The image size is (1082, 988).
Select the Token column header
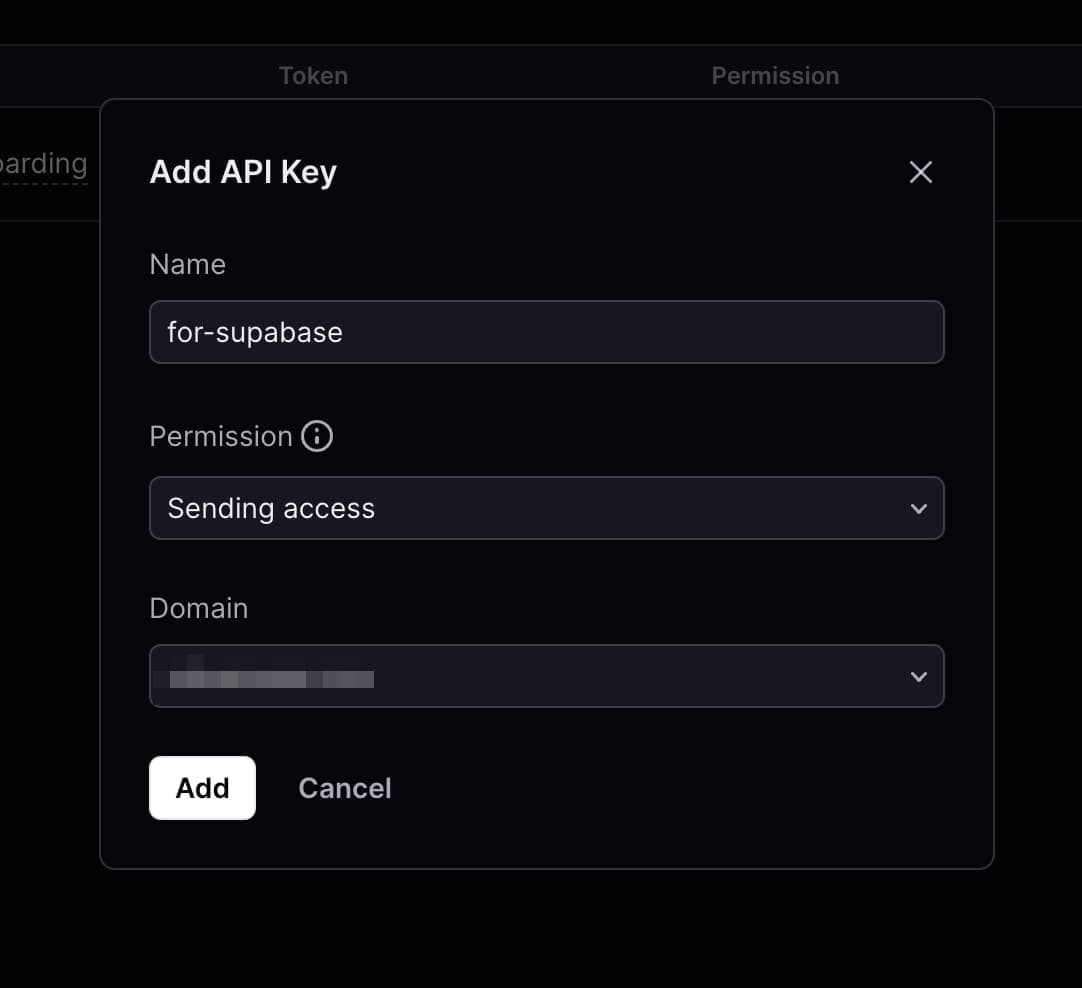(x=313, y=76)
